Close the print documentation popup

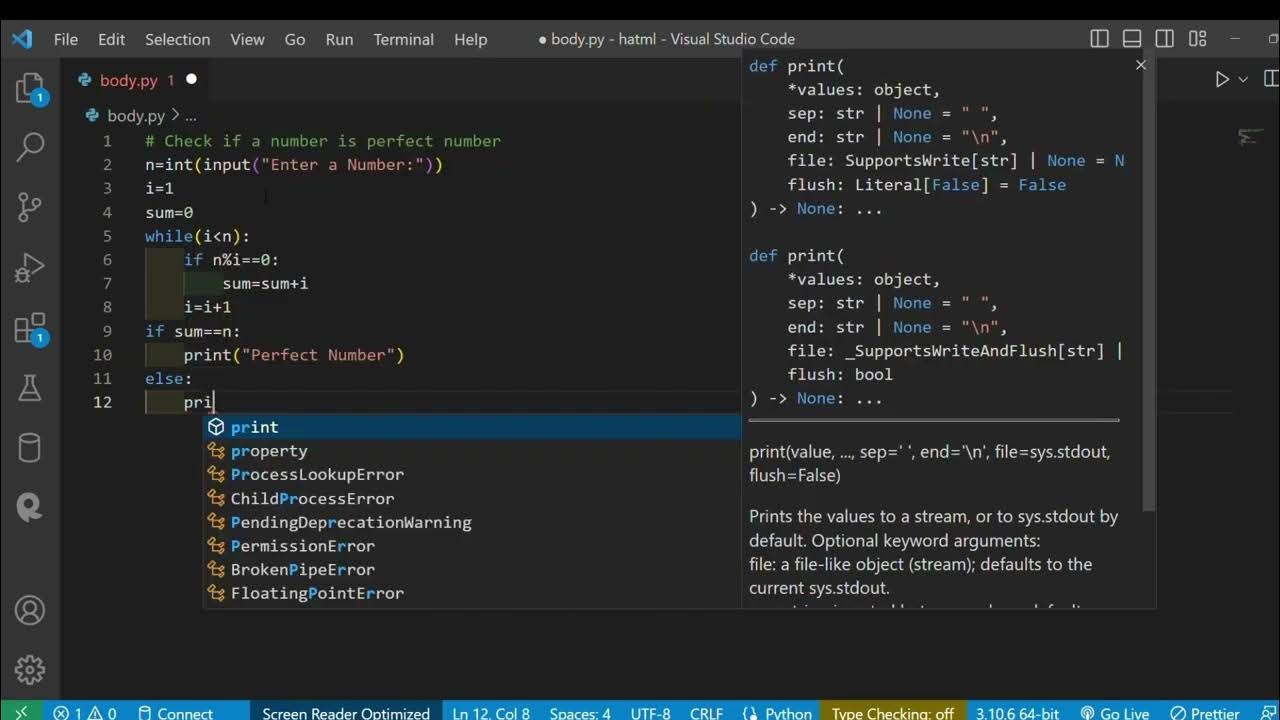point(1141,65)
